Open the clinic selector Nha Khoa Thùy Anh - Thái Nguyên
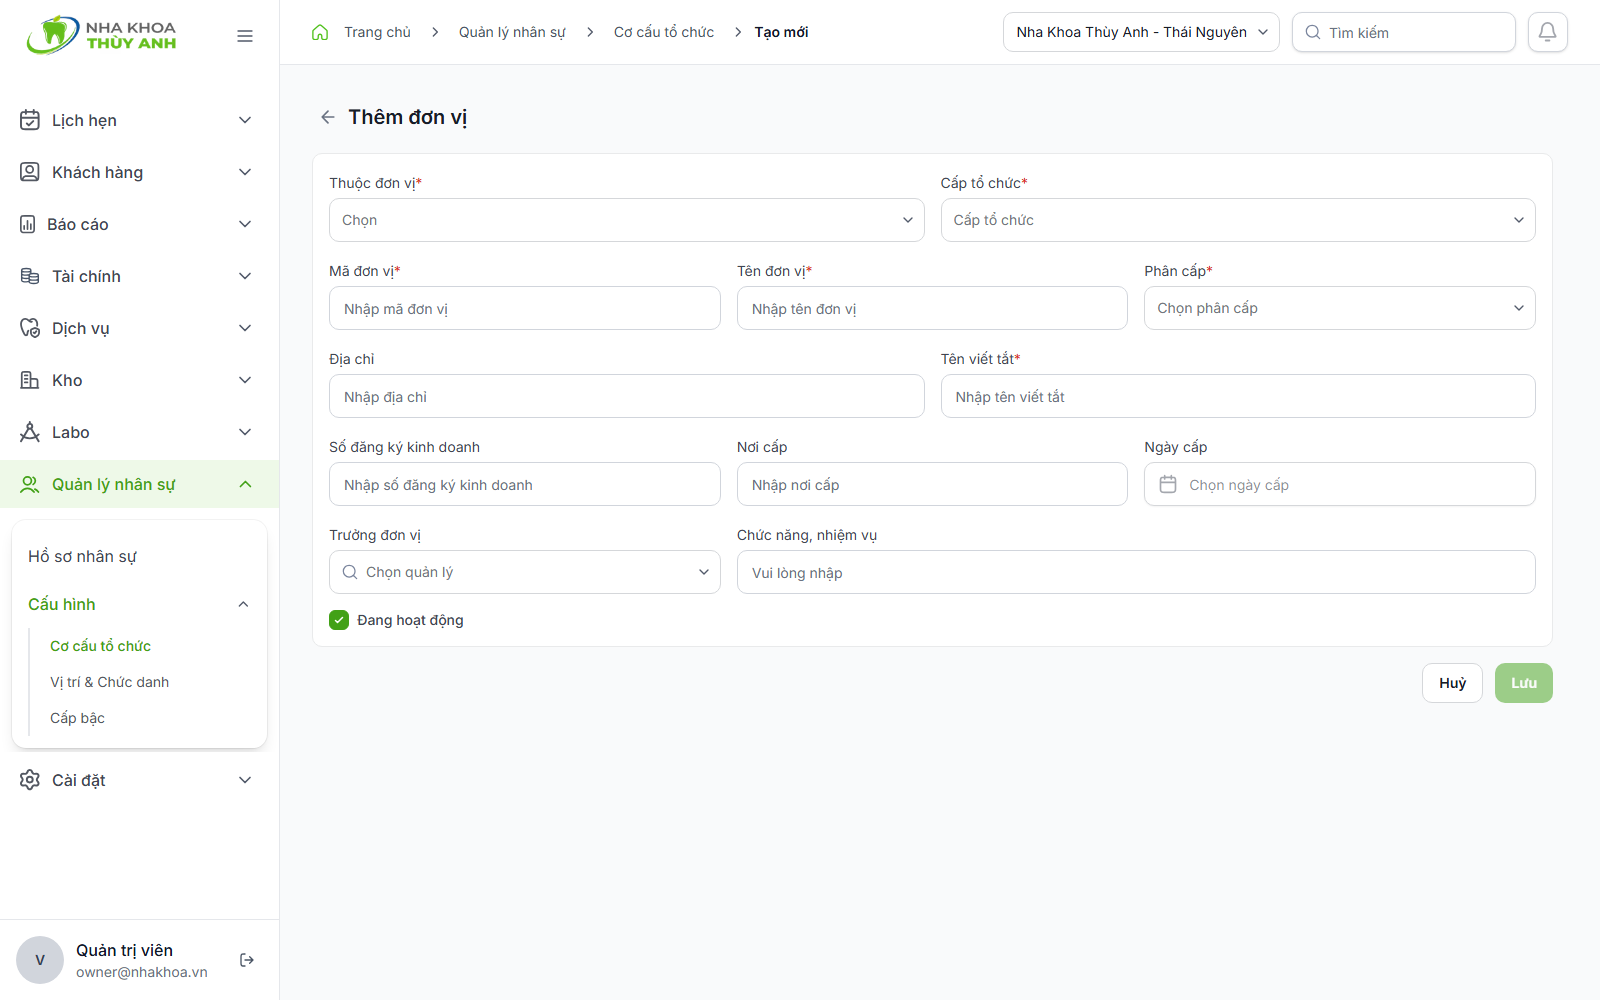Image resolution: width=1600 pixels, height=1000 pixels. [x=1141, y=32]
